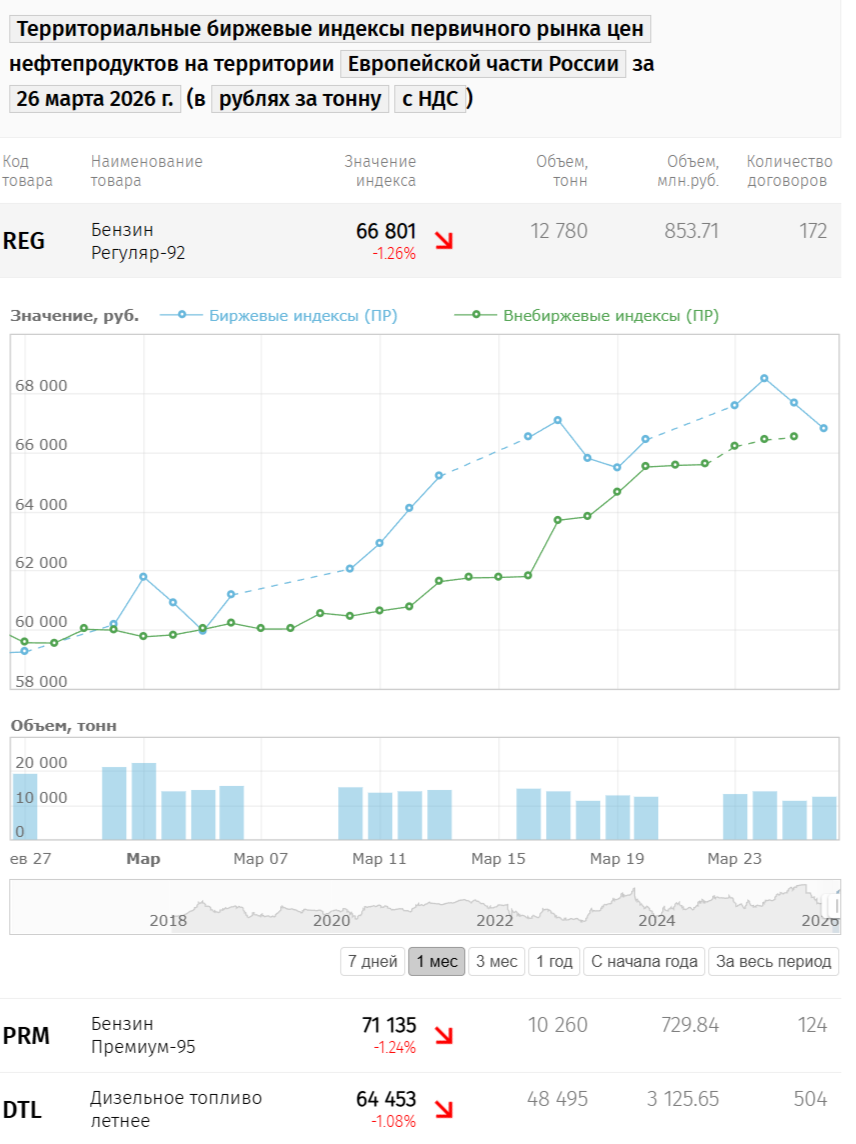Open the territory selector Европейской части России

pyautogui.click(x=483, y=64)
